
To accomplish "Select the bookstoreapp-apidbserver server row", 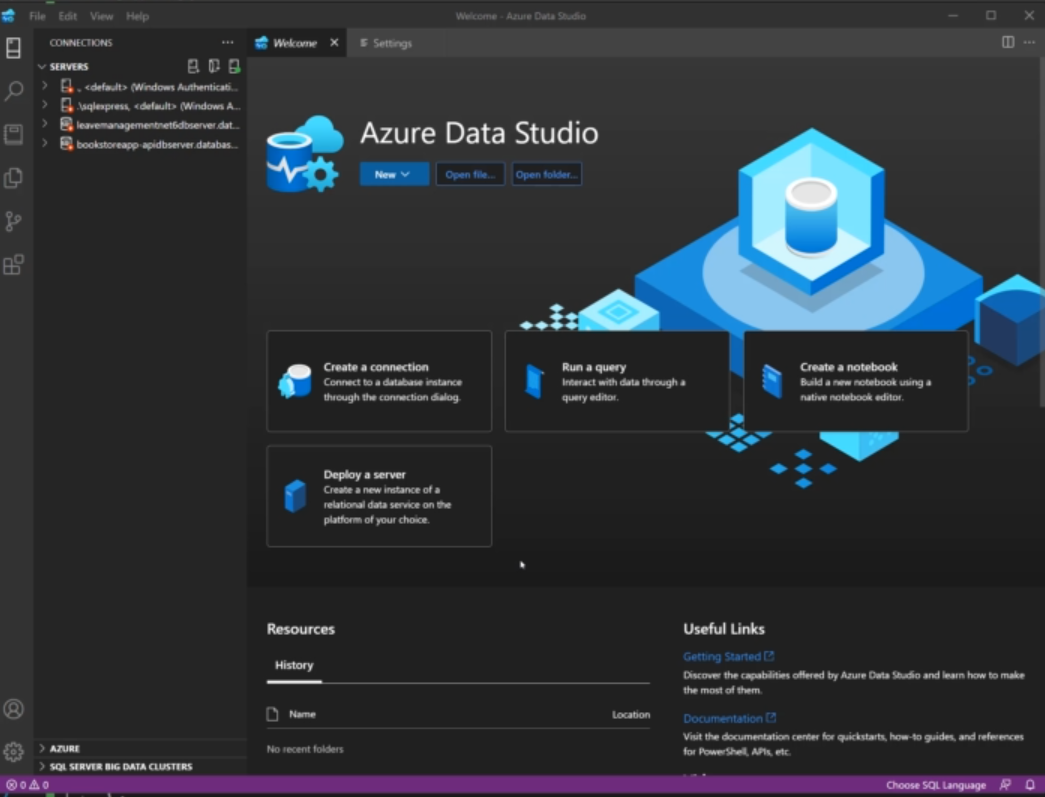I will 141,144.
